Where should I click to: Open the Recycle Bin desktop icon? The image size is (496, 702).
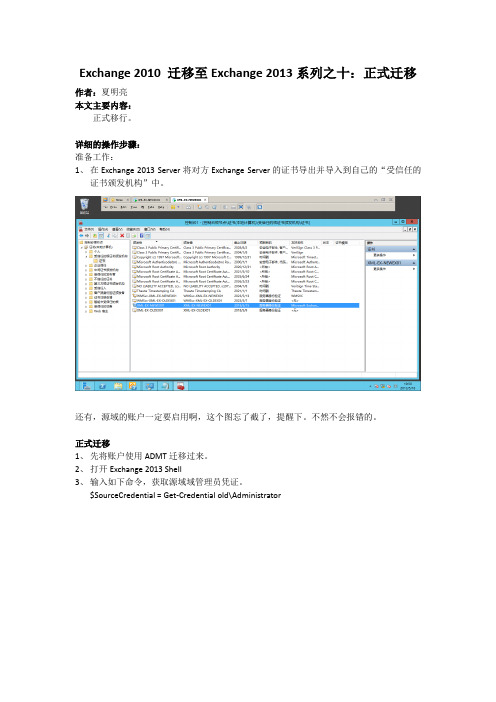tap(84, 206)
